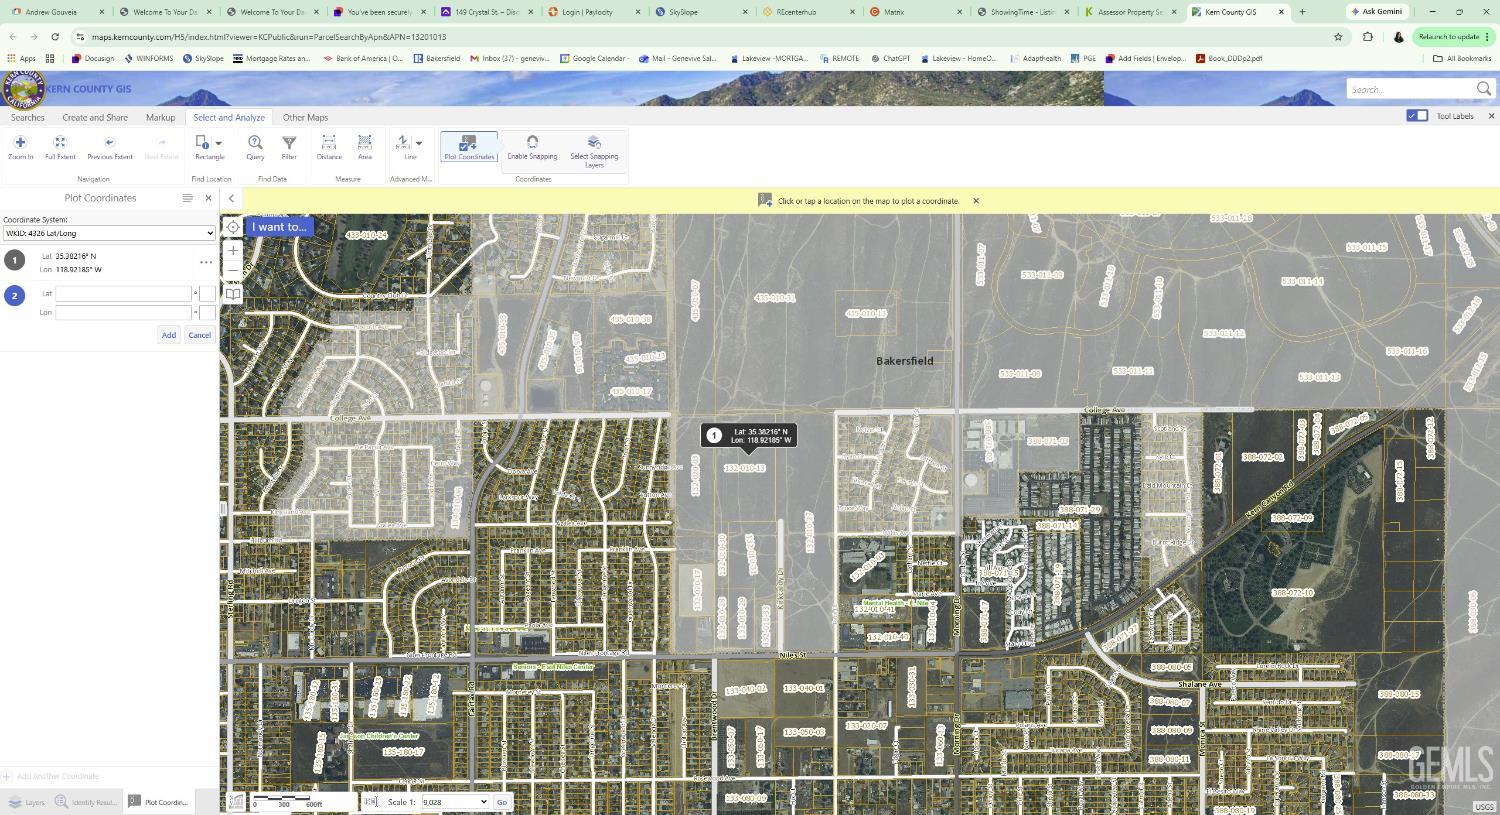Open the I want to... menu

click(279, 227)
